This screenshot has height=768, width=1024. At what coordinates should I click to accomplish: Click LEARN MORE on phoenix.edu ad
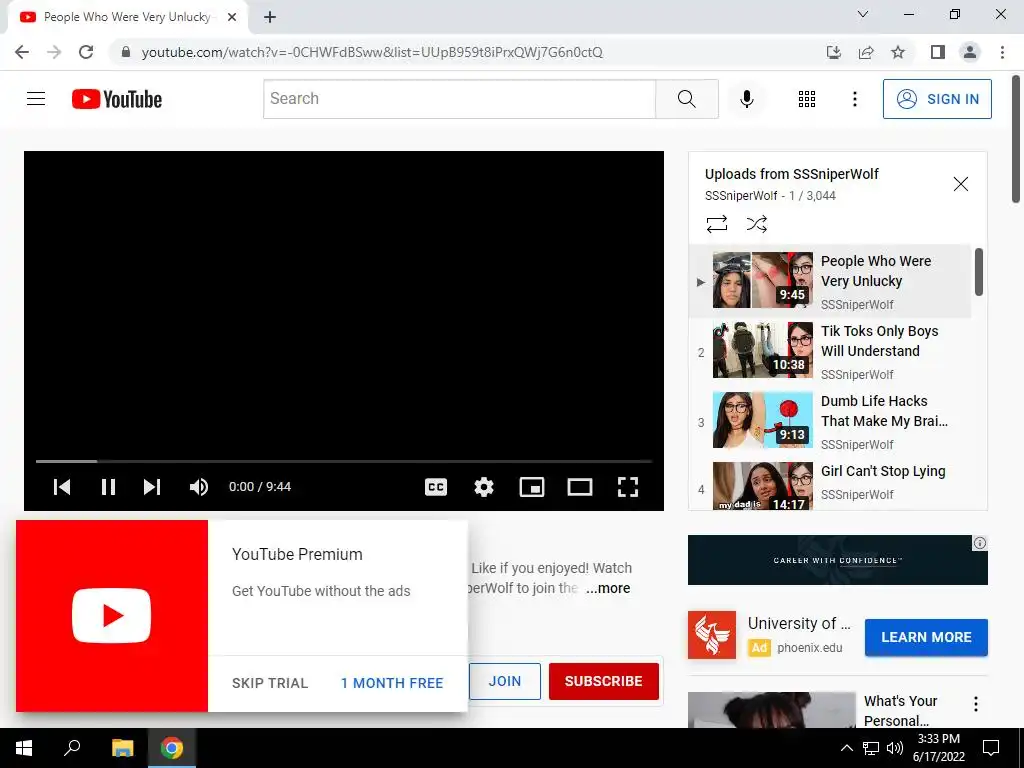coord(926,637)
